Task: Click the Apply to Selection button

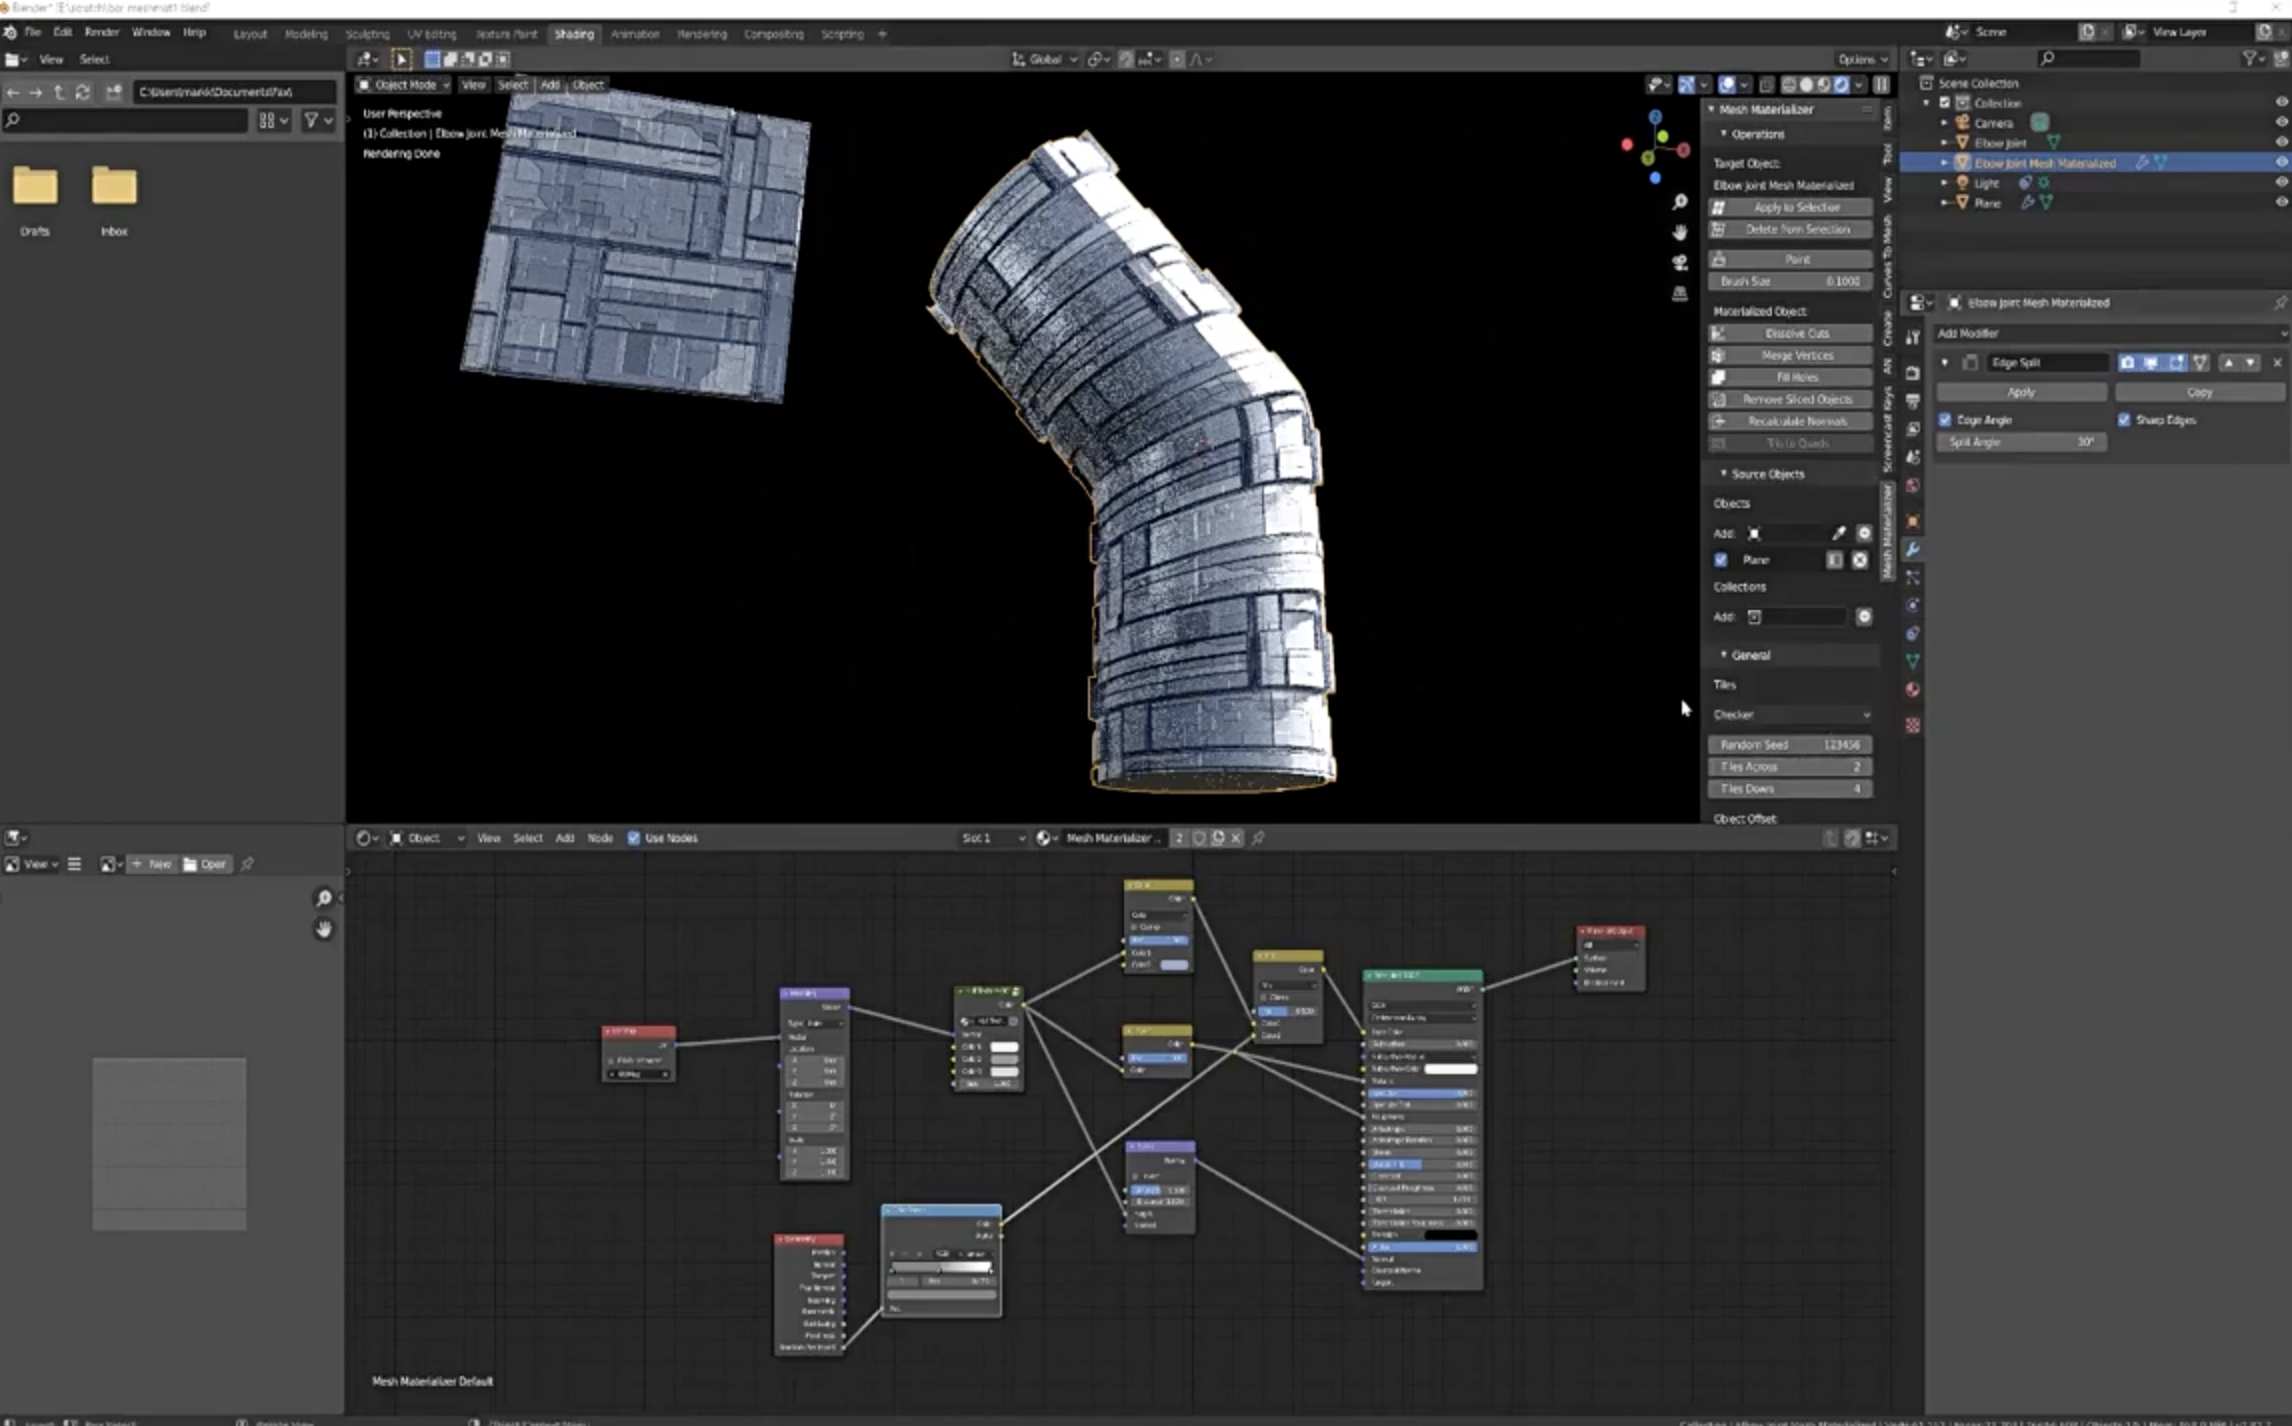Action: tap(1796, 207)
